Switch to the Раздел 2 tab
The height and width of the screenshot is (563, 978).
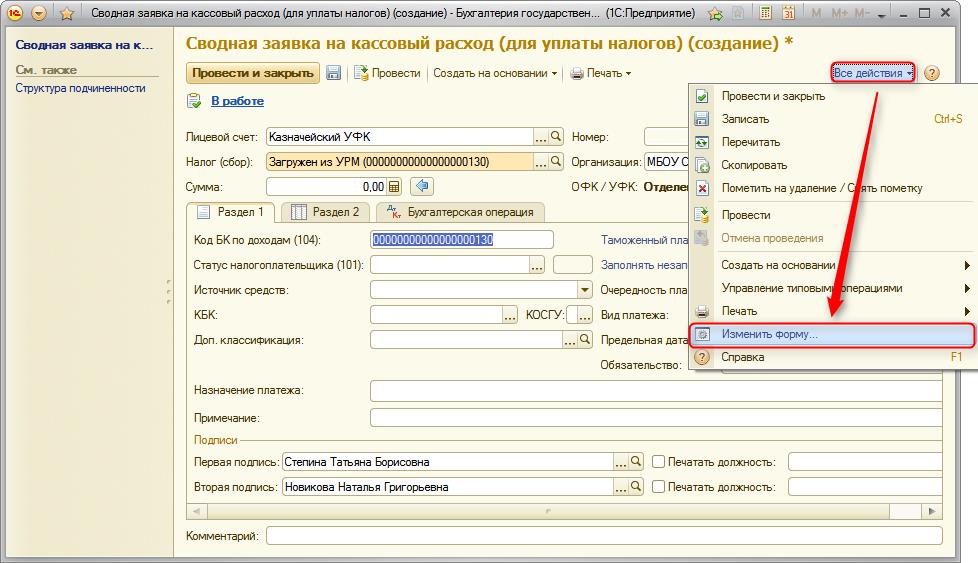325,212
